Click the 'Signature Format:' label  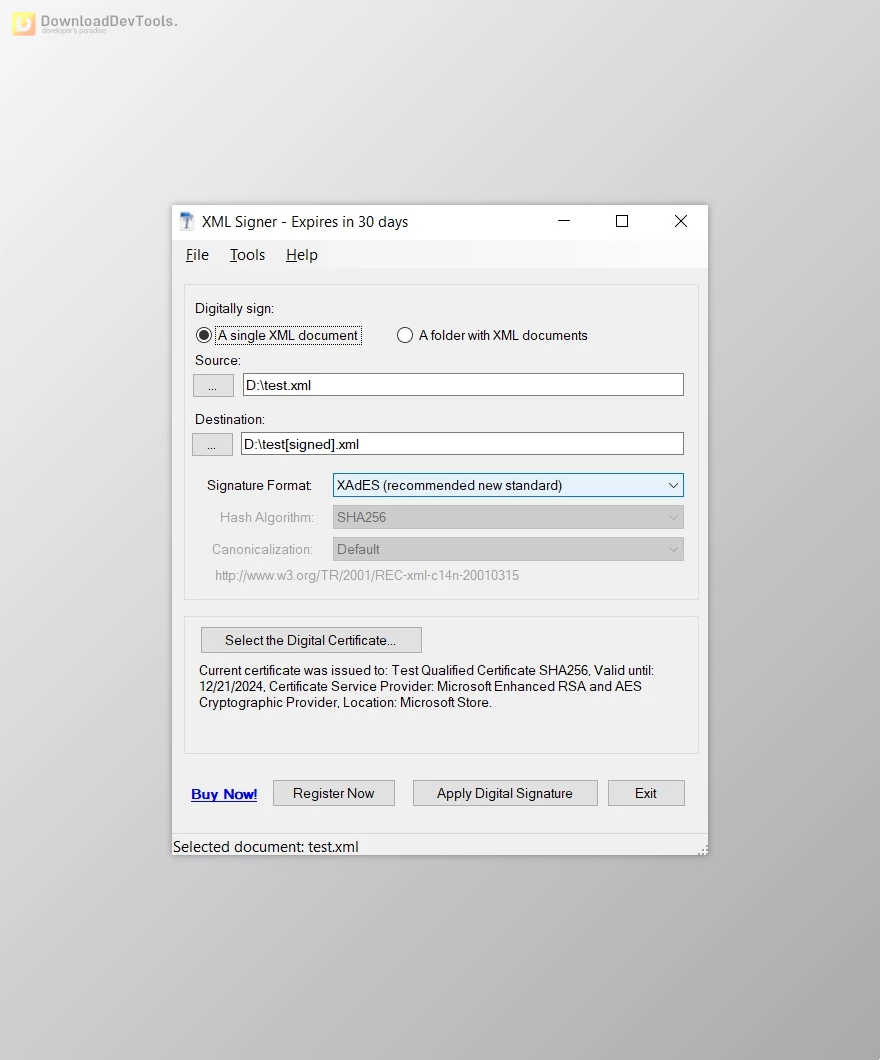[260, 485]
